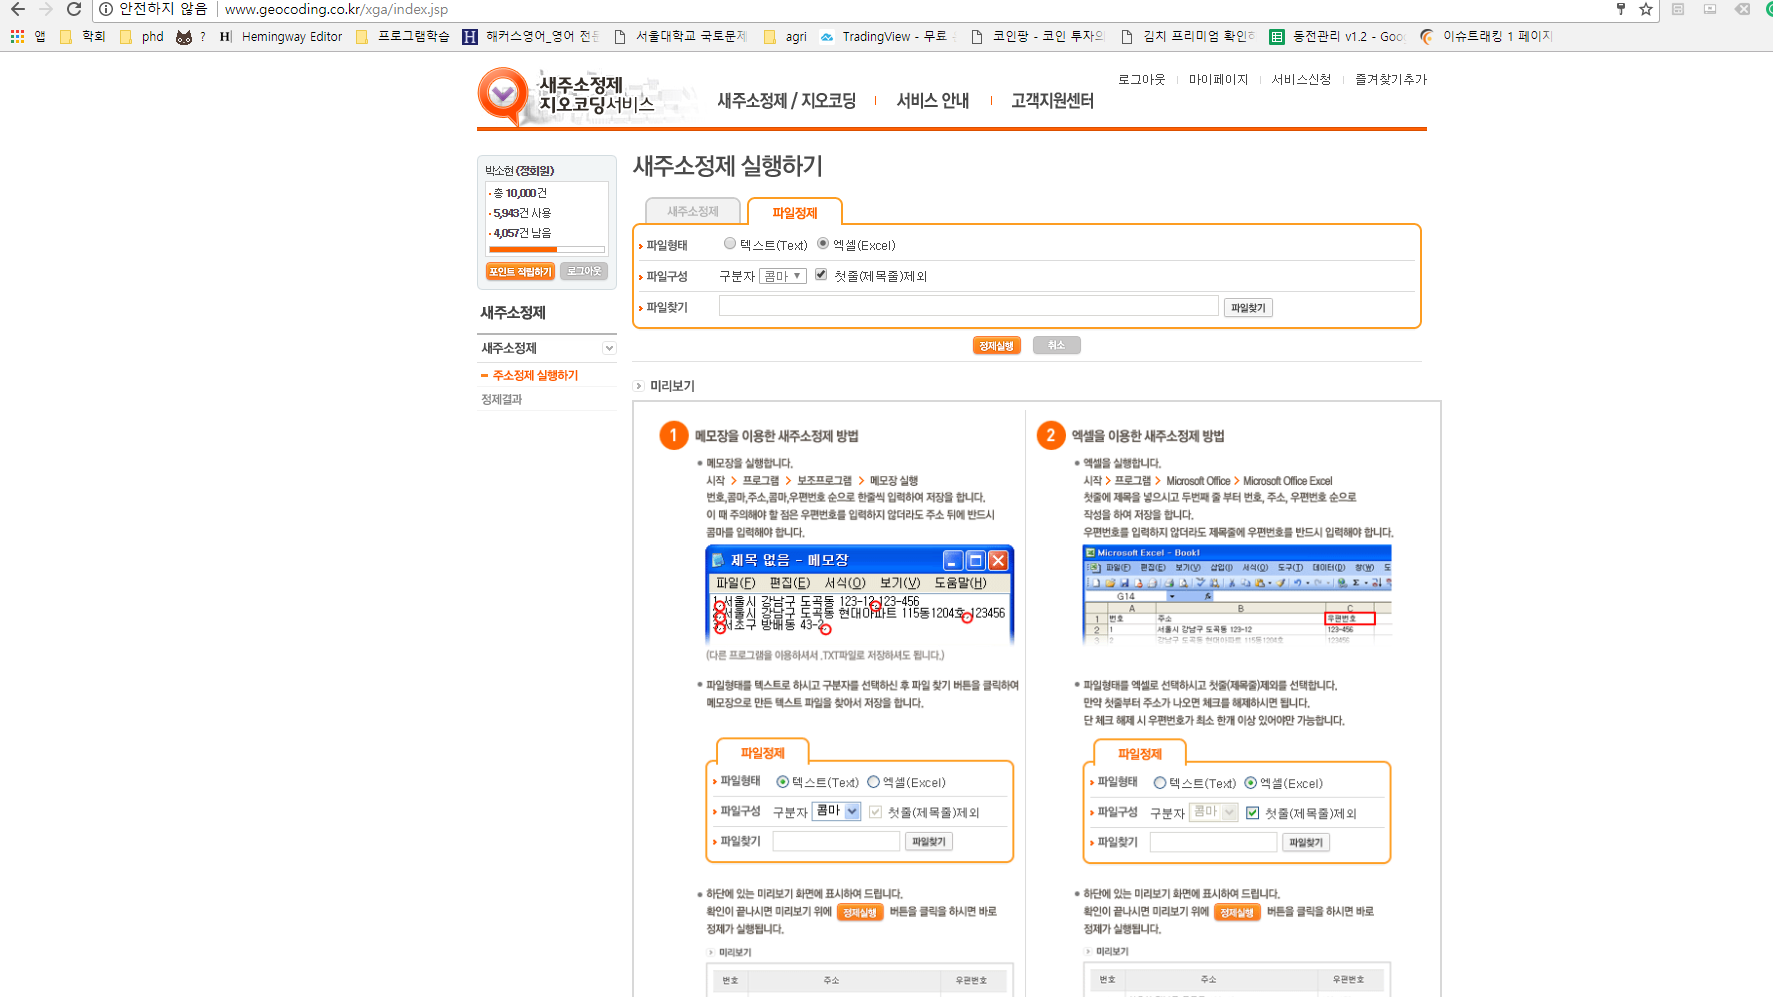Click the orange 정제실행 button
1773x997 pixels.
coord(996,346)
